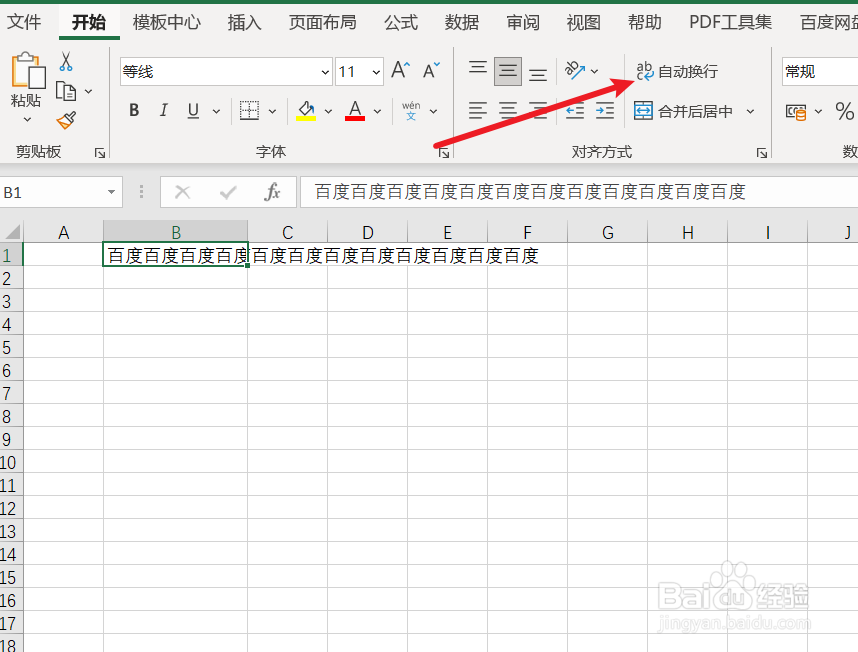858x652 pixels.
Task: Toggle Bold formatting
Action: (x=134, y=110)
